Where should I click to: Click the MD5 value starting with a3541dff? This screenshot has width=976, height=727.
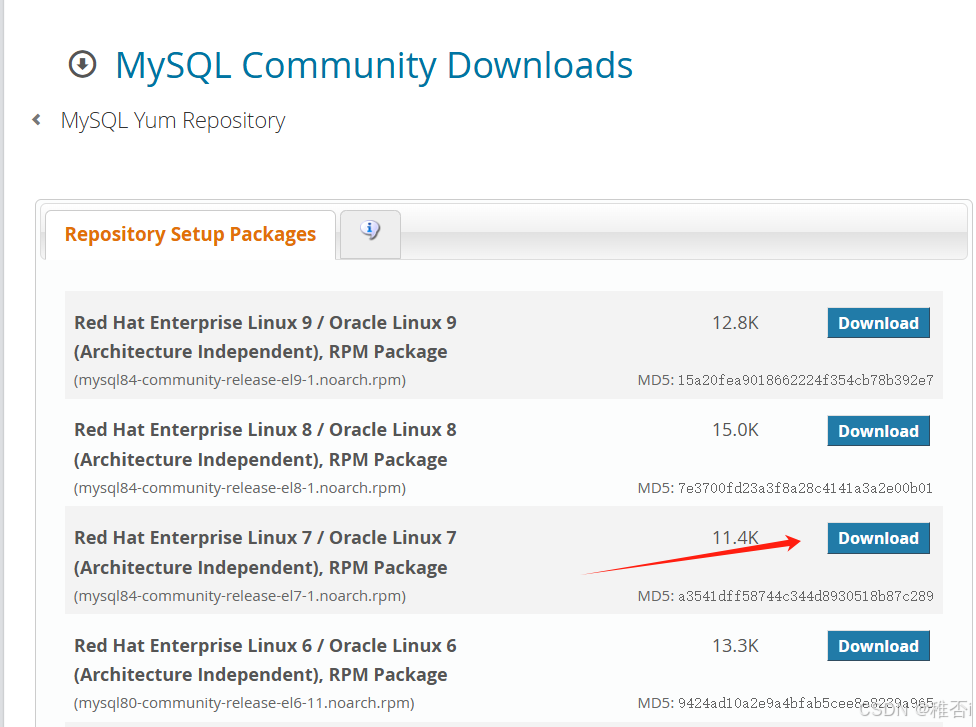pyautogui.click(x=805, y=596)
